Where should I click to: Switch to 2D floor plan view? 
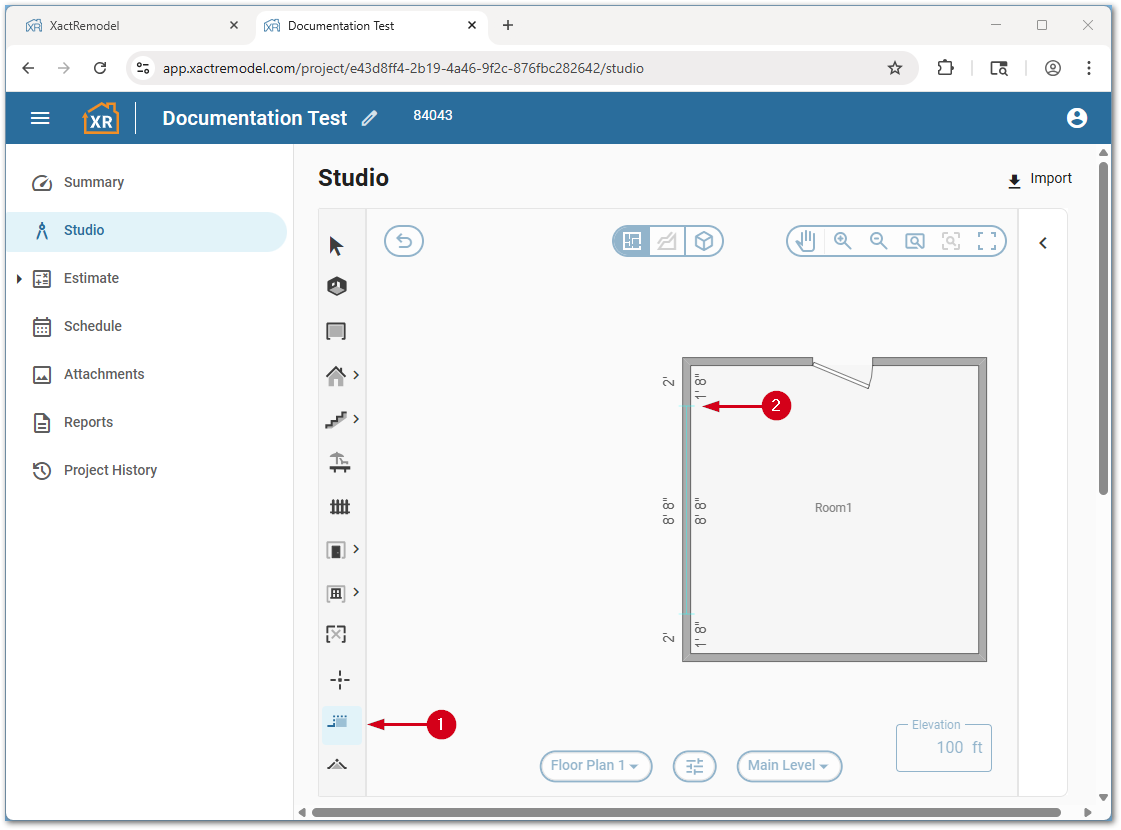[x=632, y=241]
